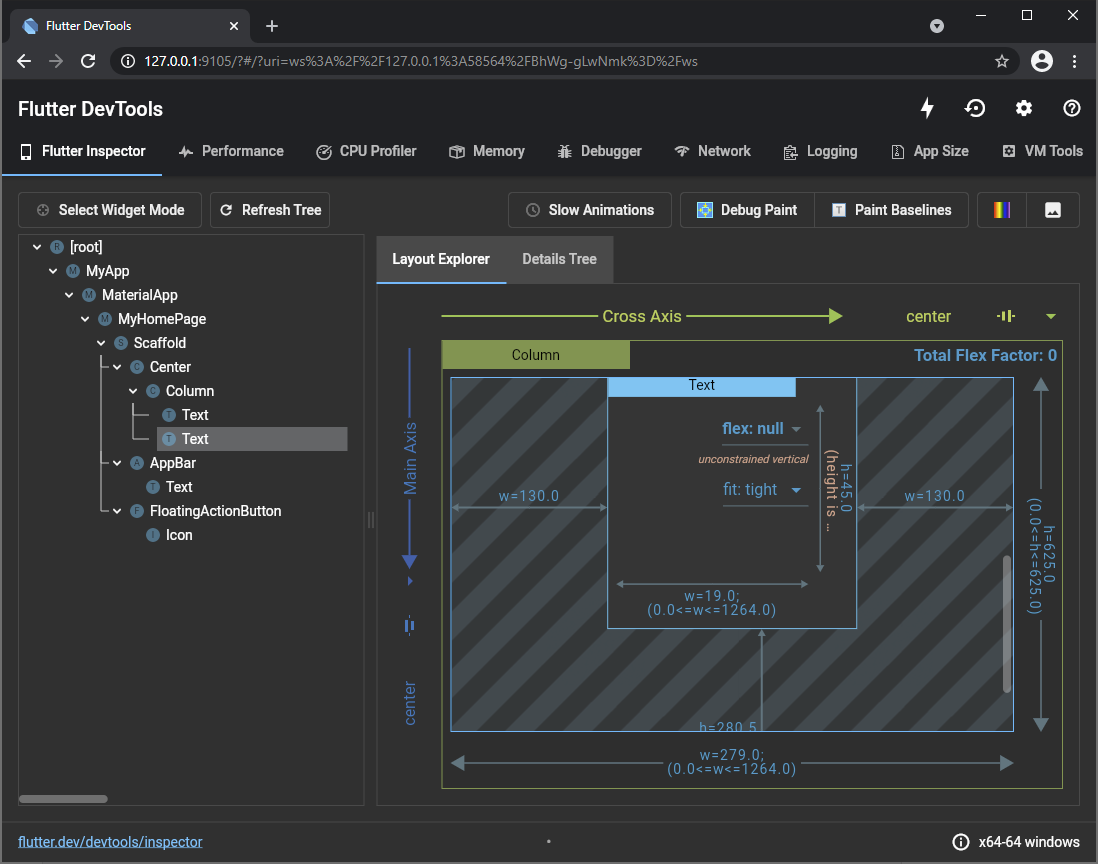1098x864 pixels.
Task: Open the help question mark icon
Action: tap(1071, 108)
